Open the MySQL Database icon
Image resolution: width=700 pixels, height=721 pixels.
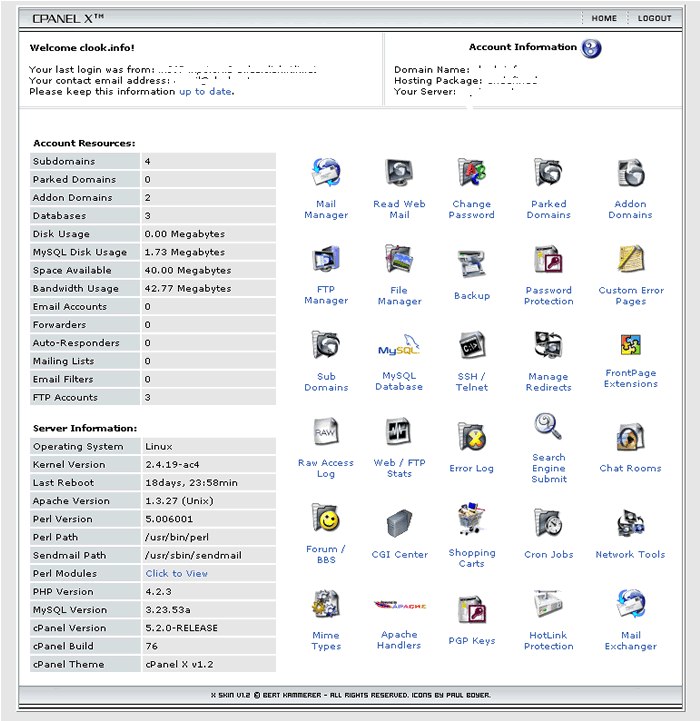tap(399, 344)
